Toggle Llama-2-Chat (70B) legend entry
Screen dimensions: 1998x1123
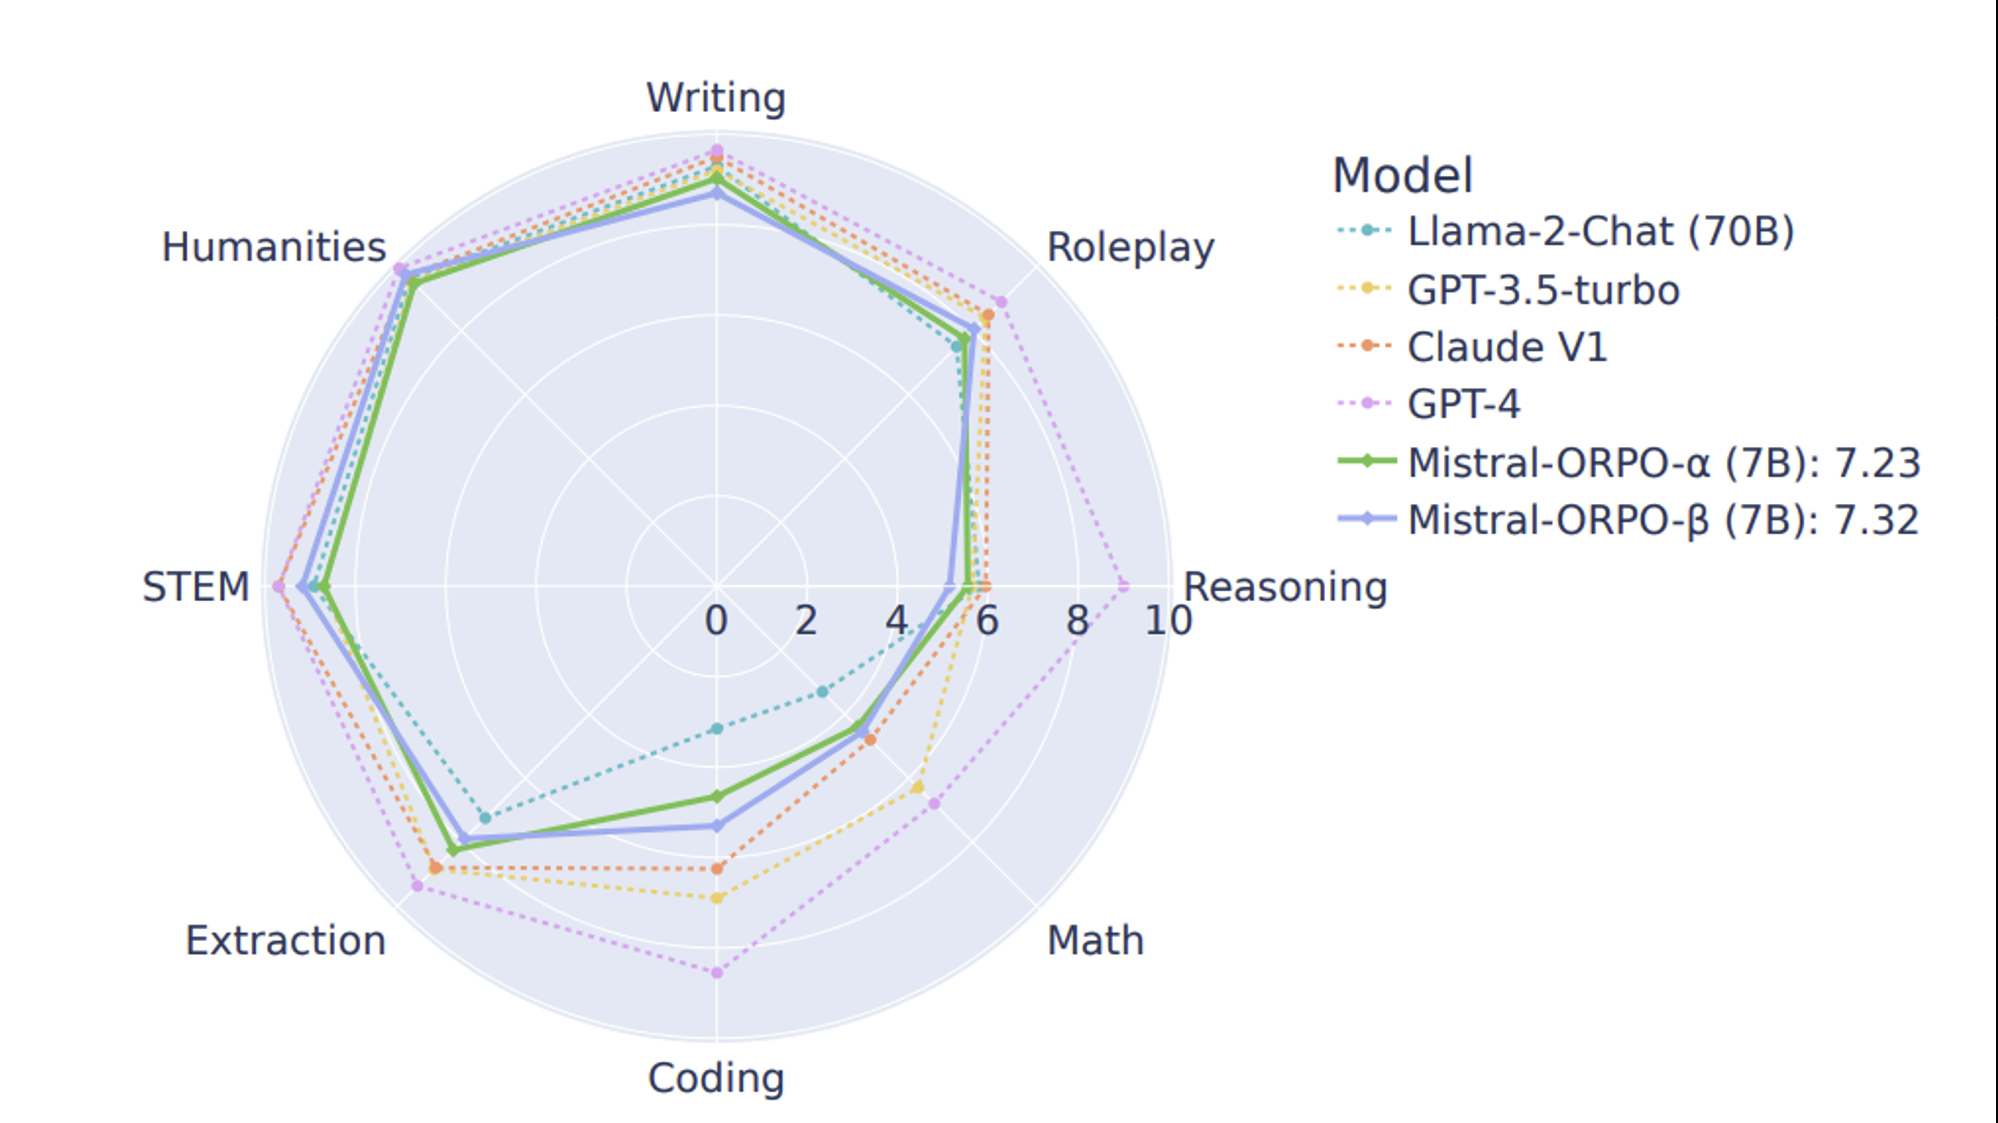click(1565, 231)
